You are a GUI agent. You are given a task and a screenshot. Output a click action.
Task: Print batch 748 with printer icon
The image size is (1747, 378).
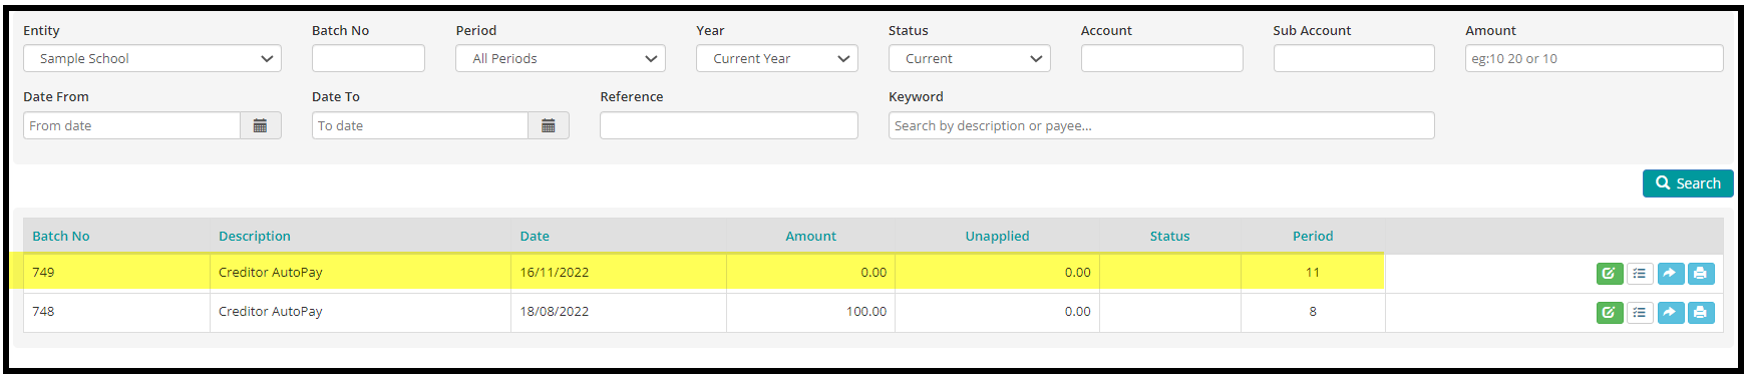[x=1701, y=313]
